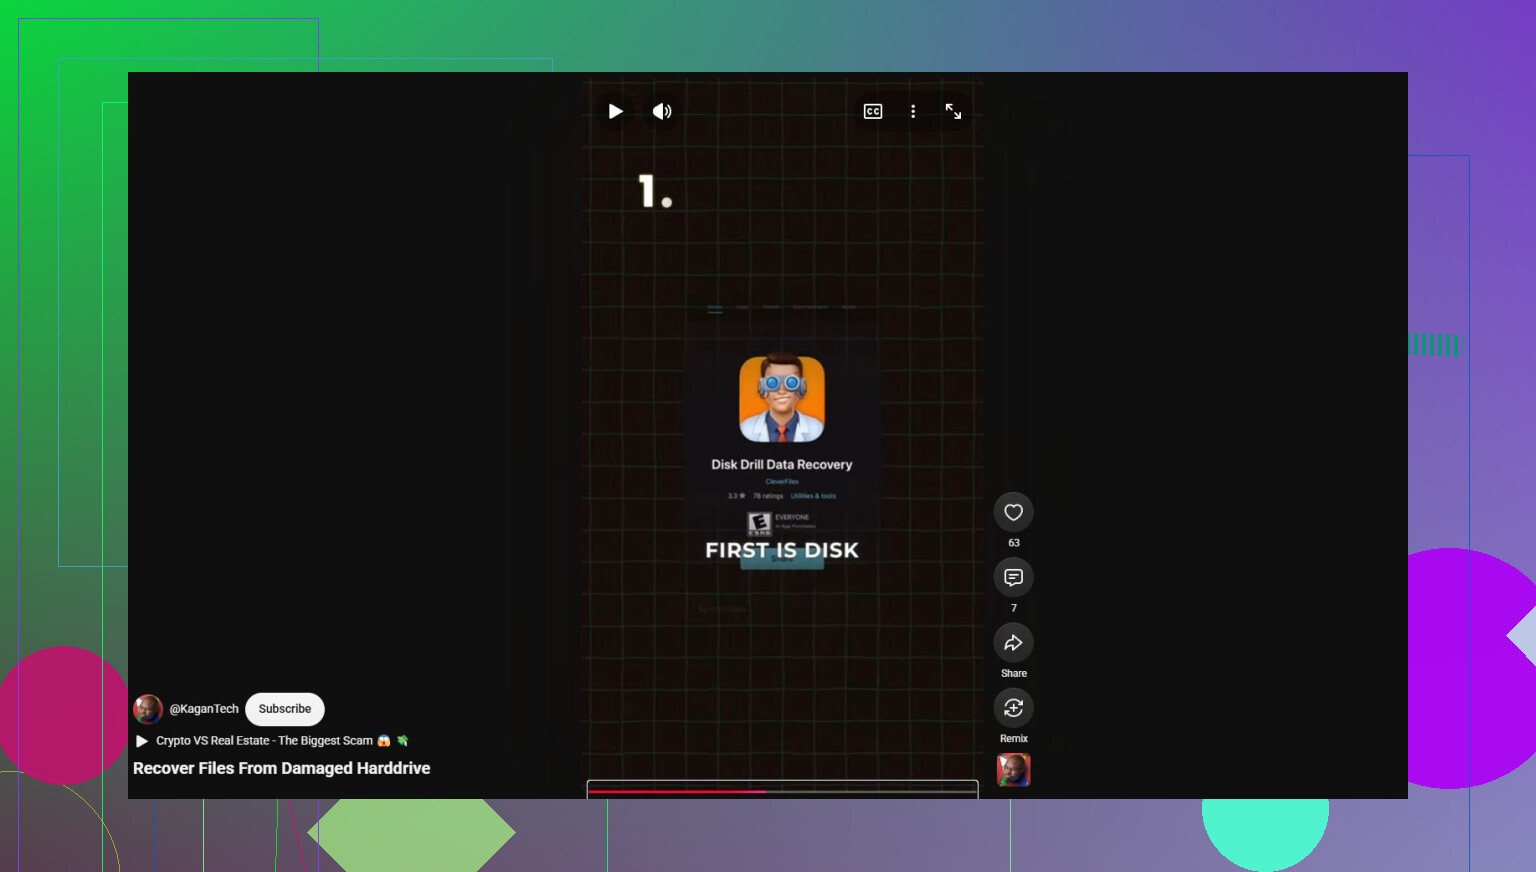Open the sound source thumbnail
The height and width of the screenshot is (872, 1536).
1013,770
